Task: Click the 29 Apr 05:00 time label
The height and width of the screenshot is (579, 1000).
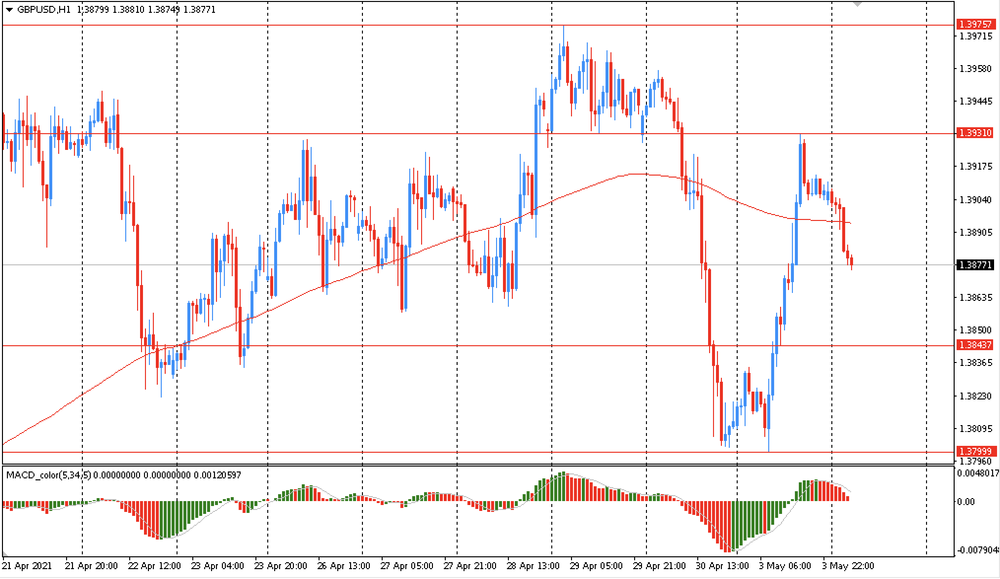Action: (596, 566)
